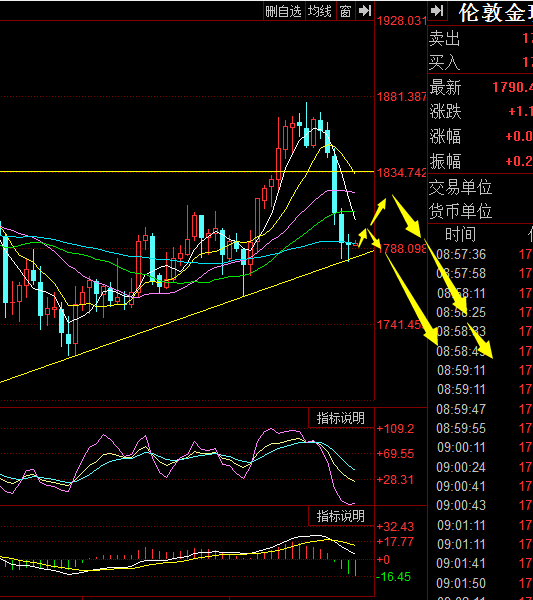Click the 最新 latest price value
Screen dimensions: 533x600
[513, 87]
